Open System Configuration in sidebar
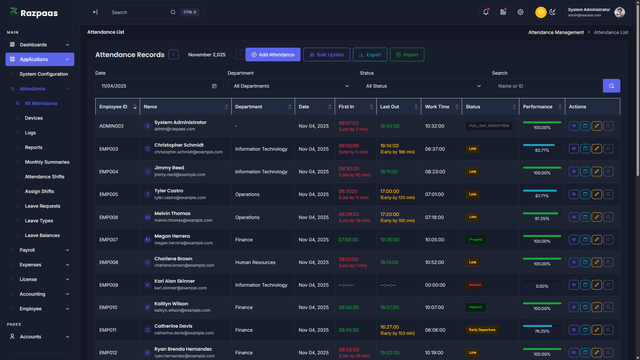The image size is (640, 360). click(44, 74)
